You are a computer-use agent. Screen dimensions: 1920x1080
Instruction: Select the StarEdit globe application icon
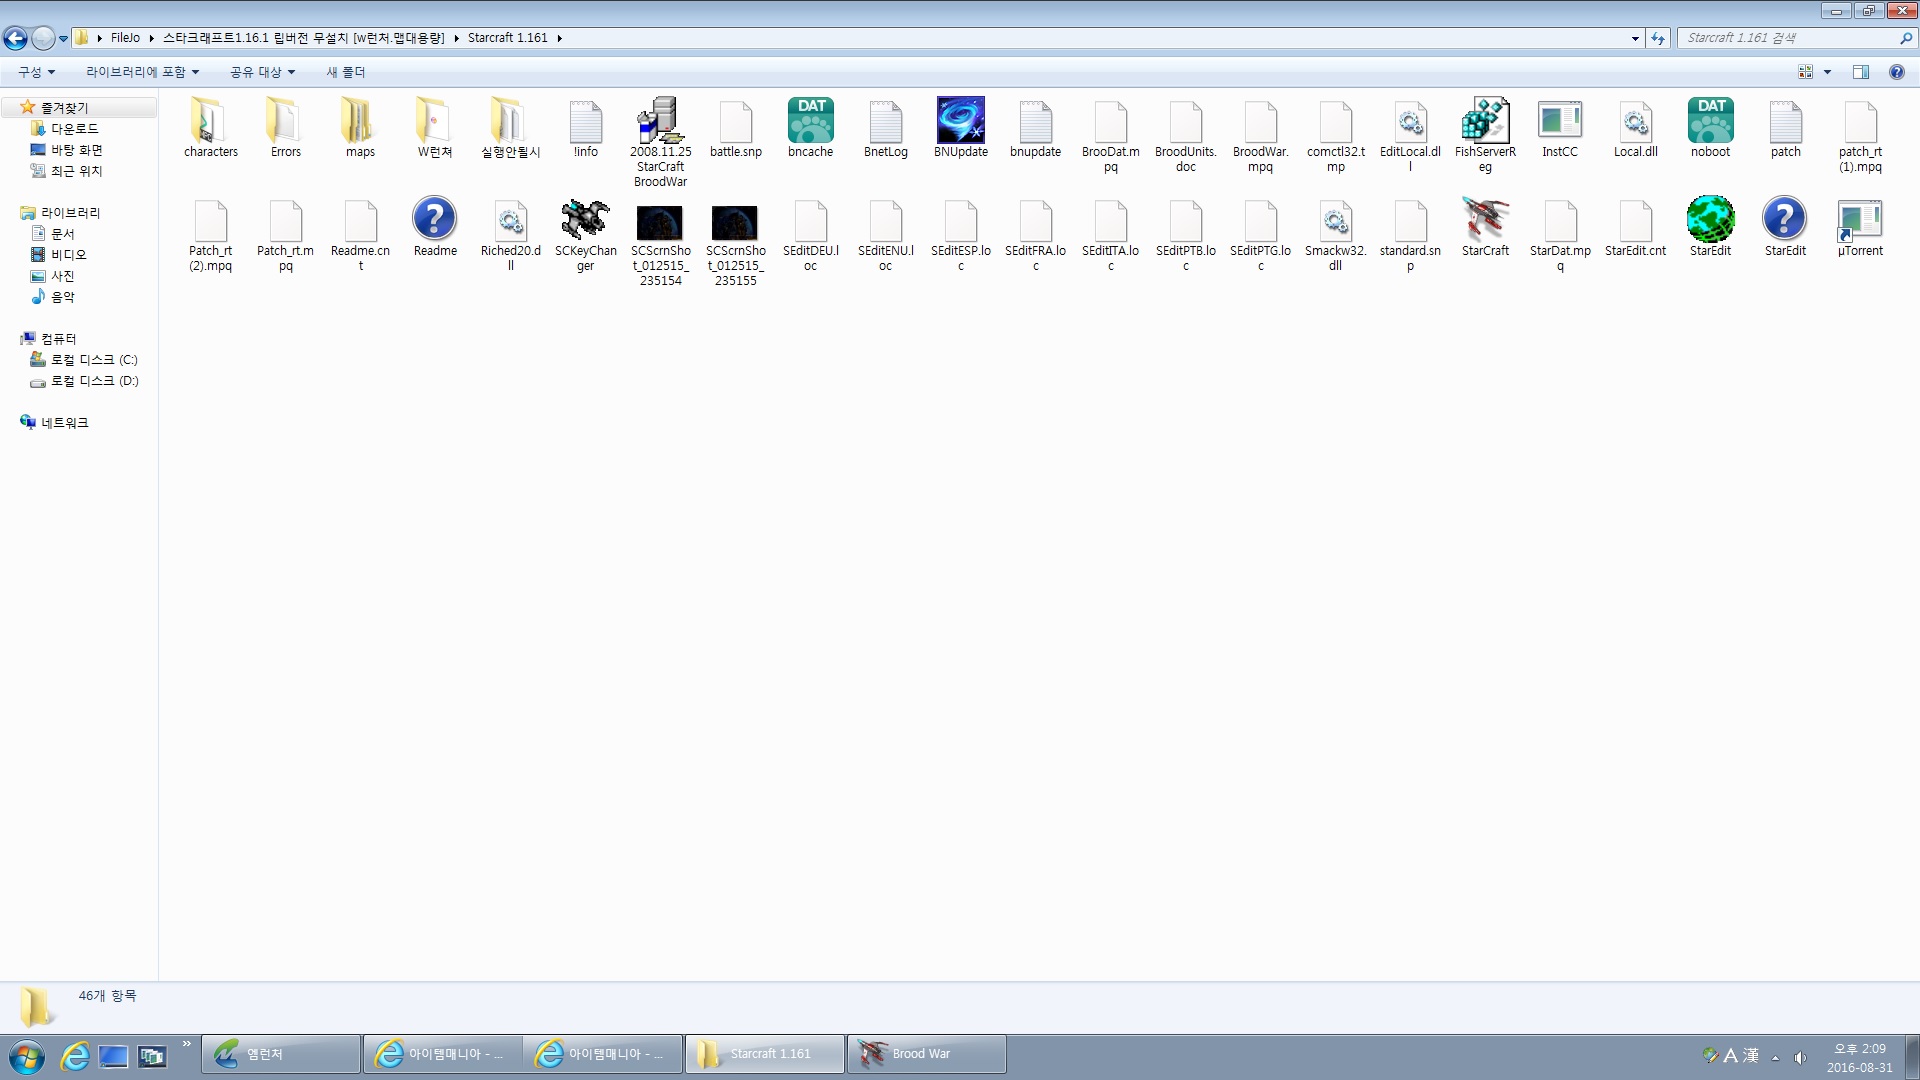(x=1710, y=227)
